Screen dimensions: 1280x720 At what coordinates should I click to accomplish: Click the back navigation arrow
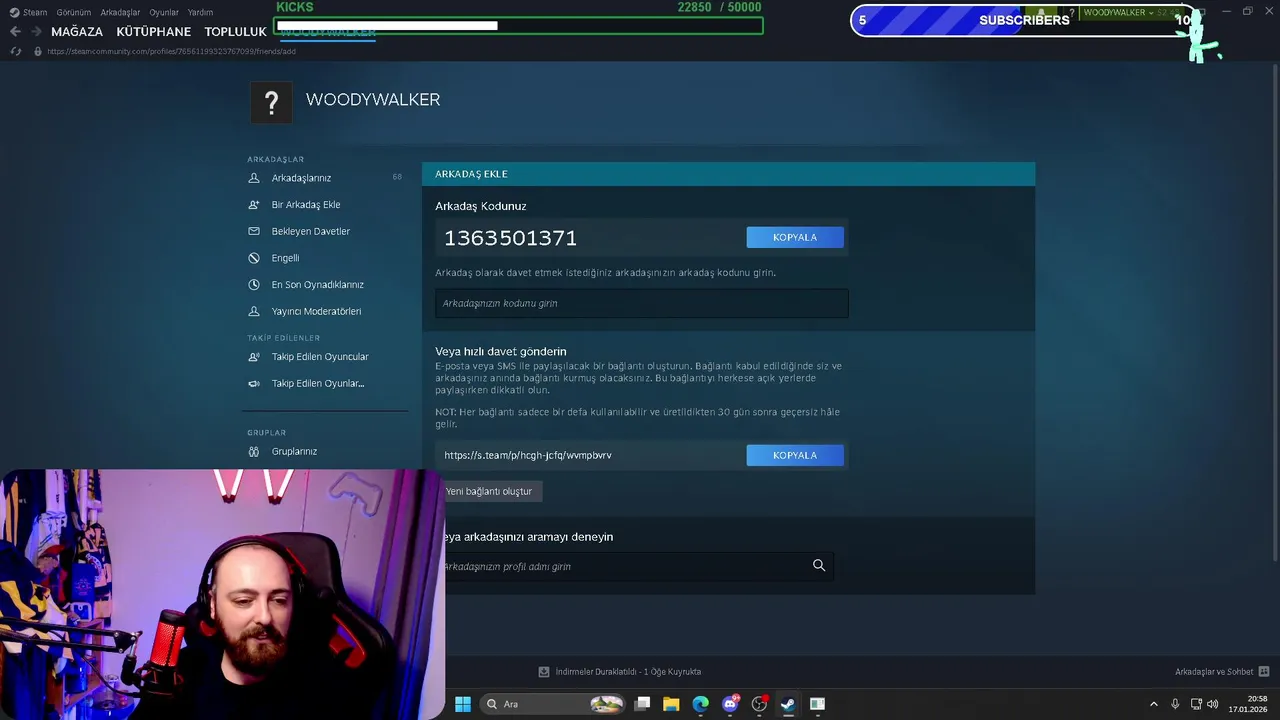[15, 31]
